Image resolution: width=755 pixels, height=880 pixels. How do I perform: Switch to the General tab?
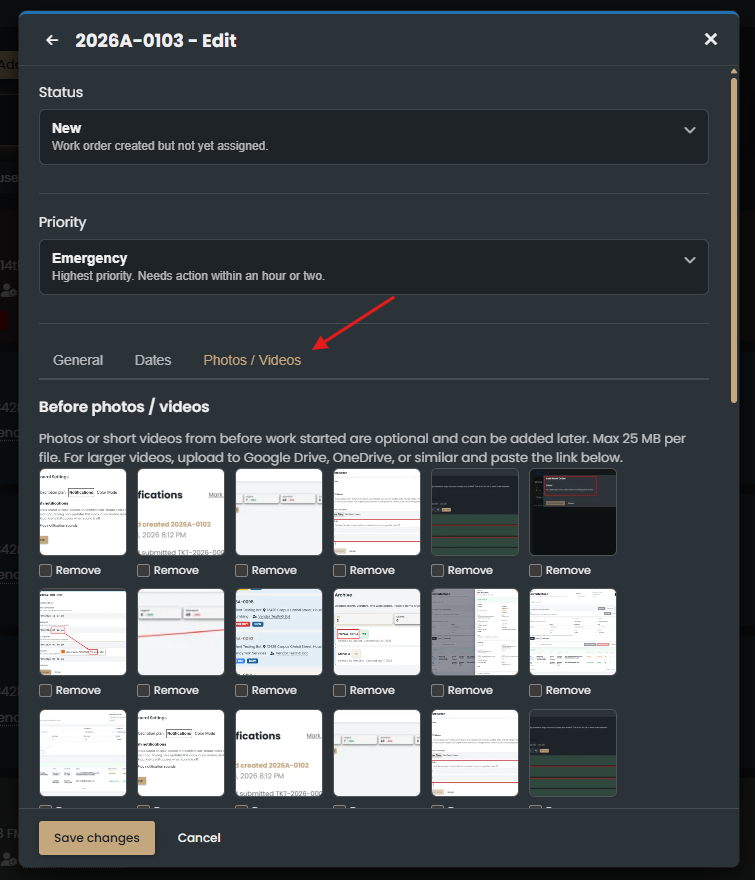(x=78, y=360)
